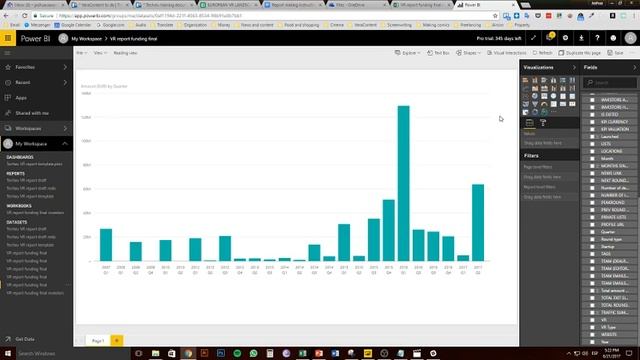Click Duplicate this page in toolbar
This screenshot has width=640, height=360.
[580, 53]
